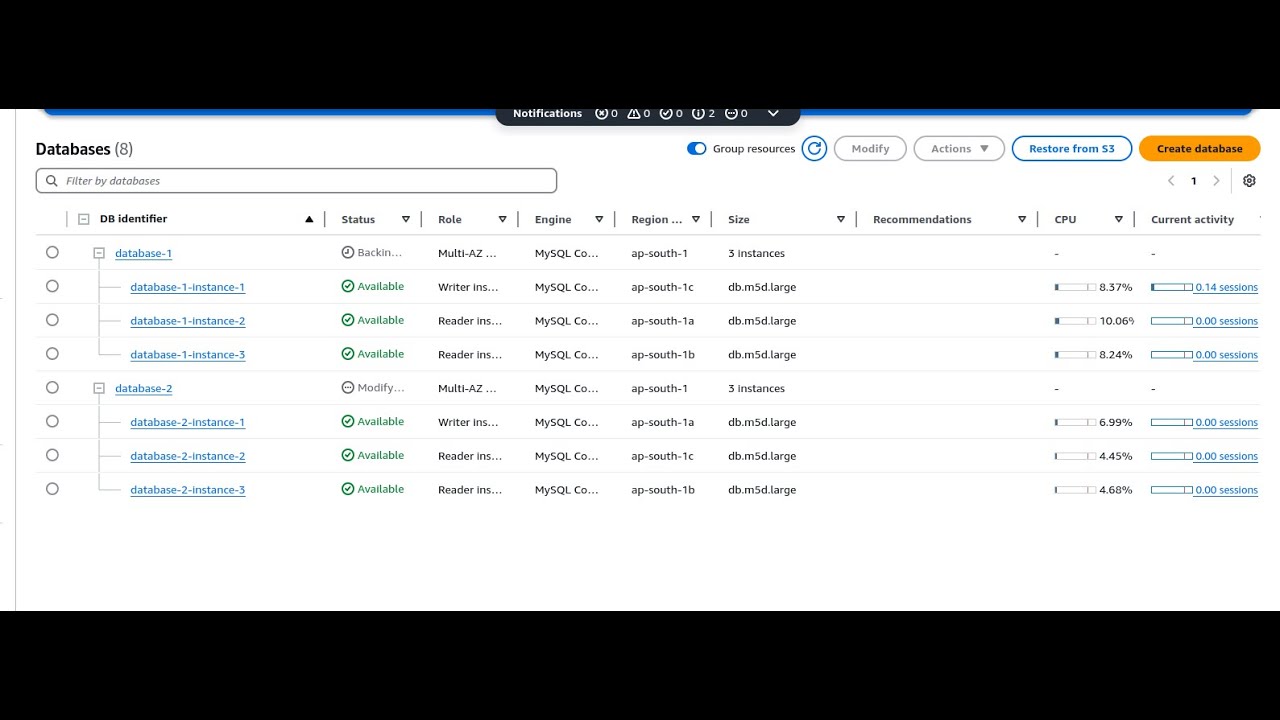Click Create database button
Screen dimensions: 1280x720
point(1199,149)
